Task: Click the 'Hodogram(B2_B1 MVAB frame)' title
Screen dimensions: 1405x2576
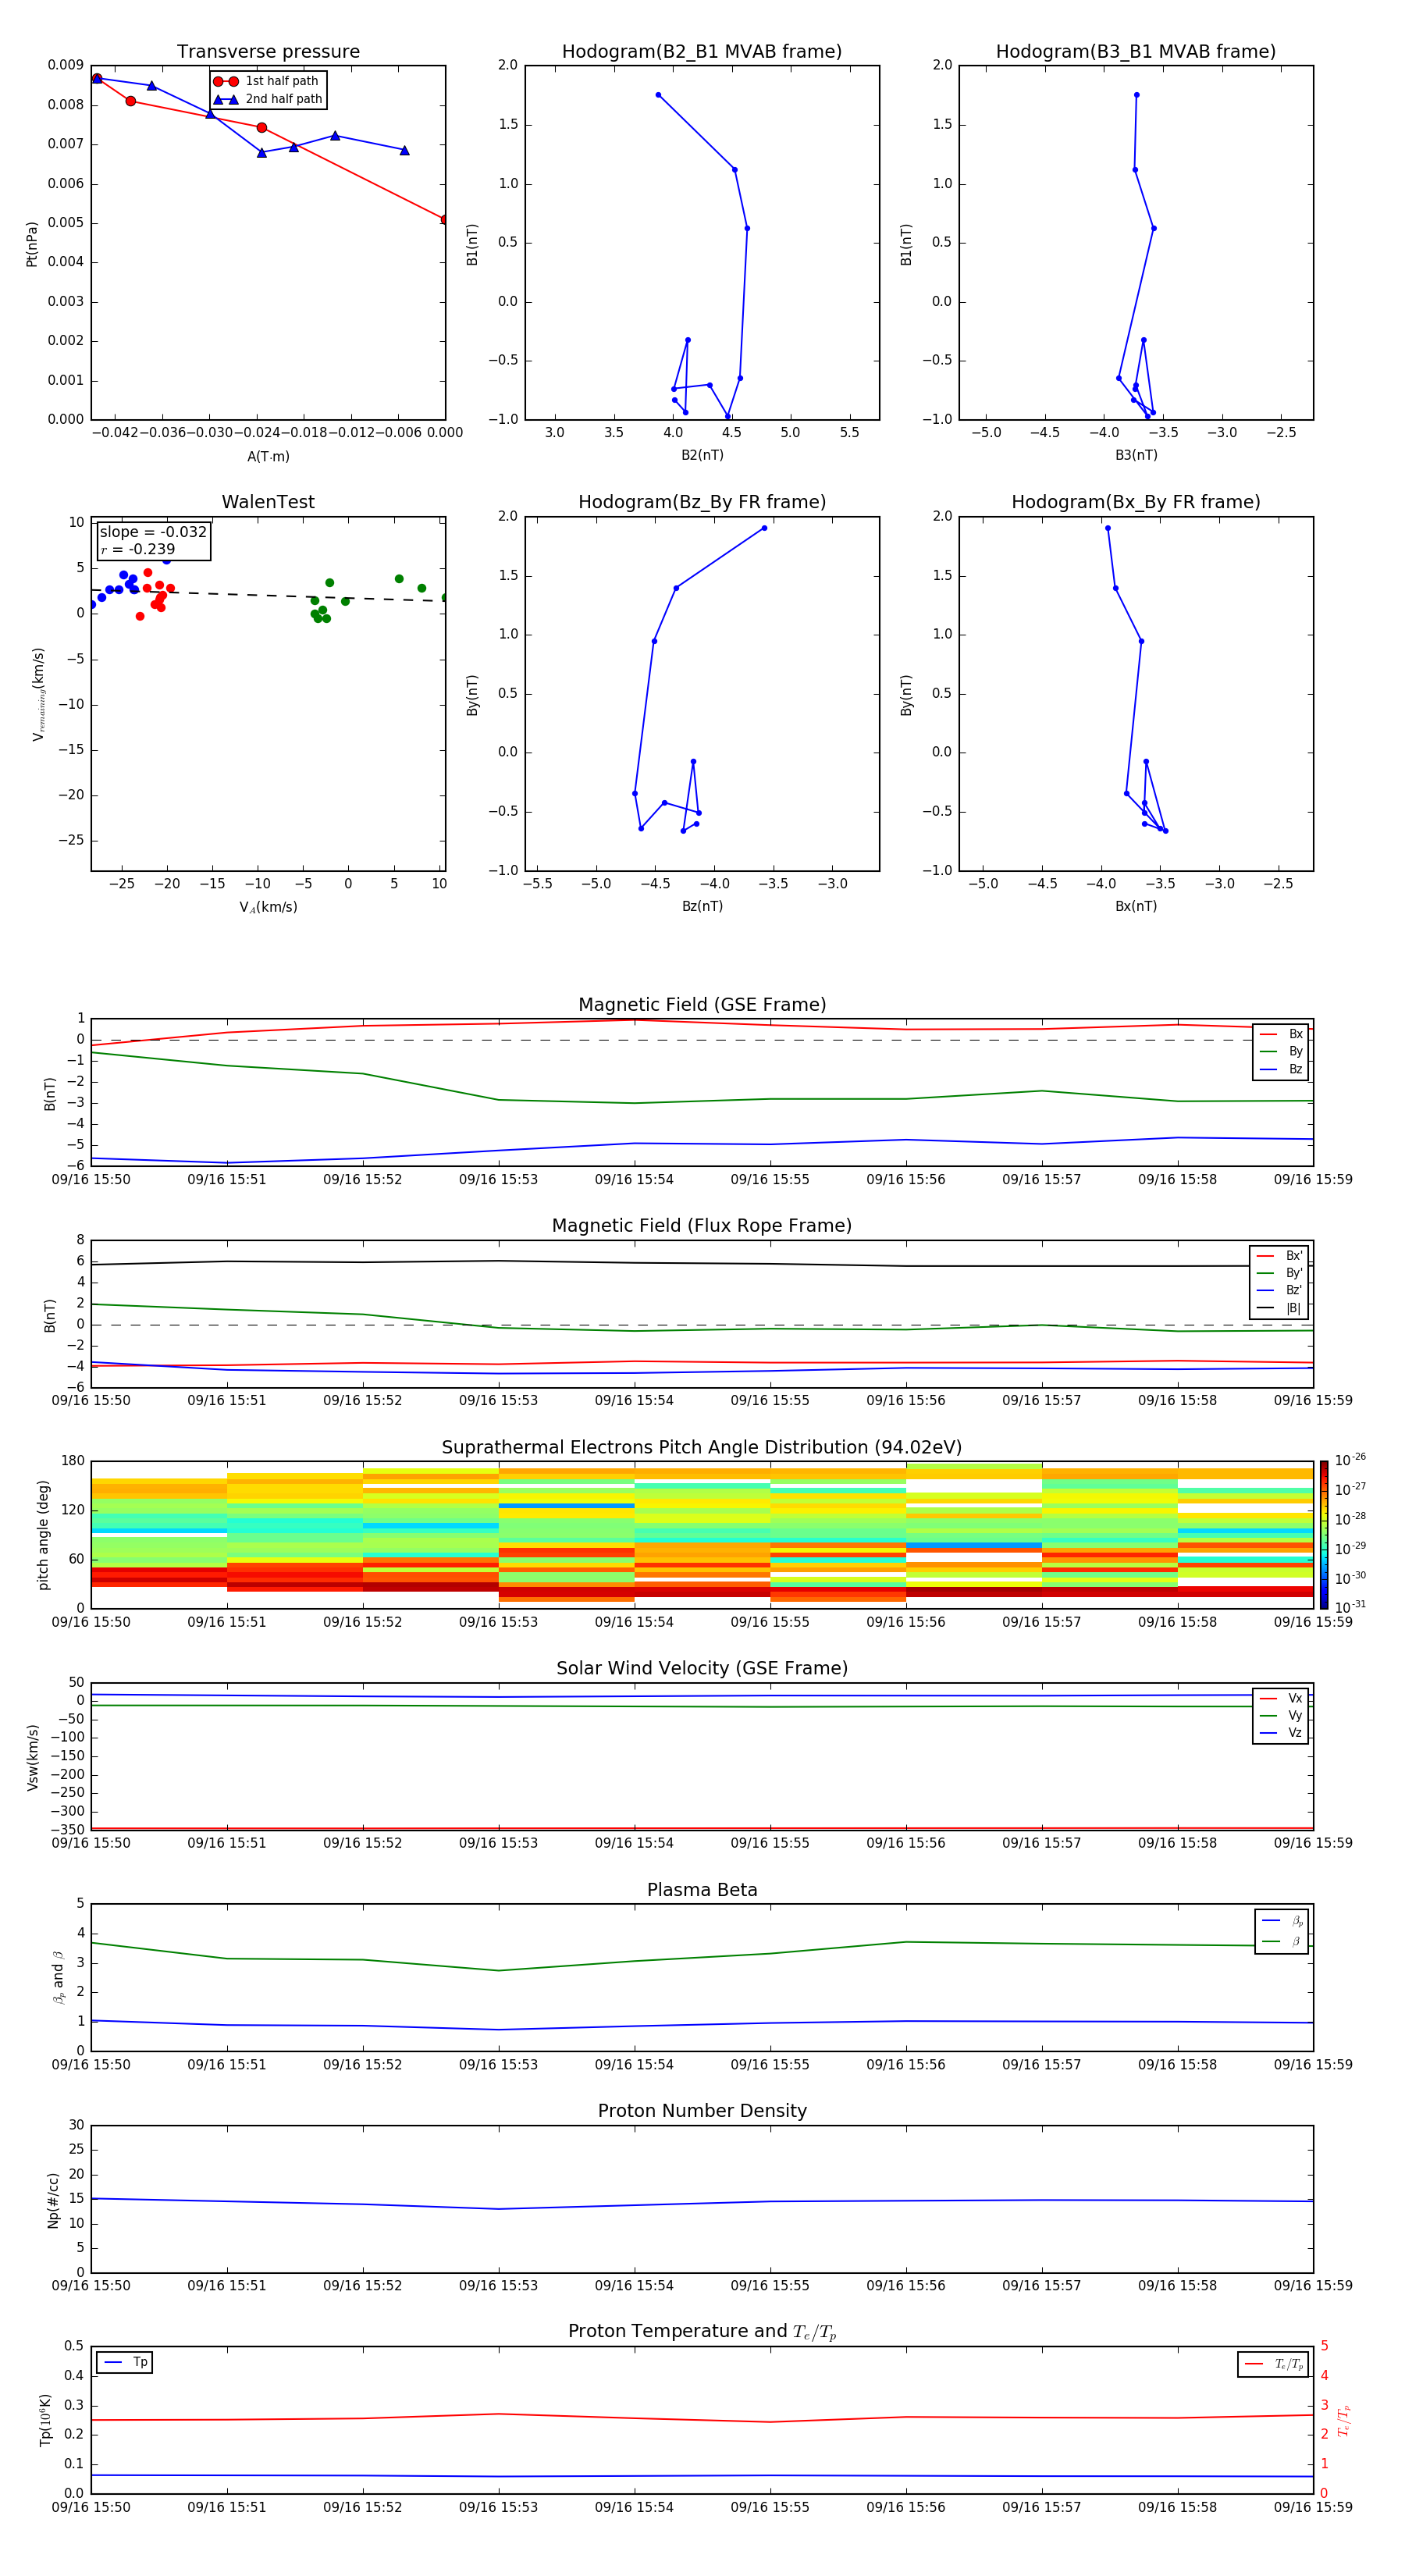Action: [702, 51]
